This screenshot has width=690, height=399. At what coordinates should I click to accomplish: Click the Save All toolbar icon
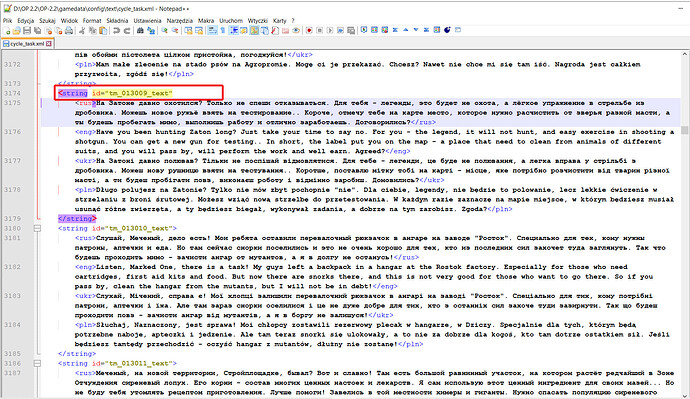click(37, 30)
